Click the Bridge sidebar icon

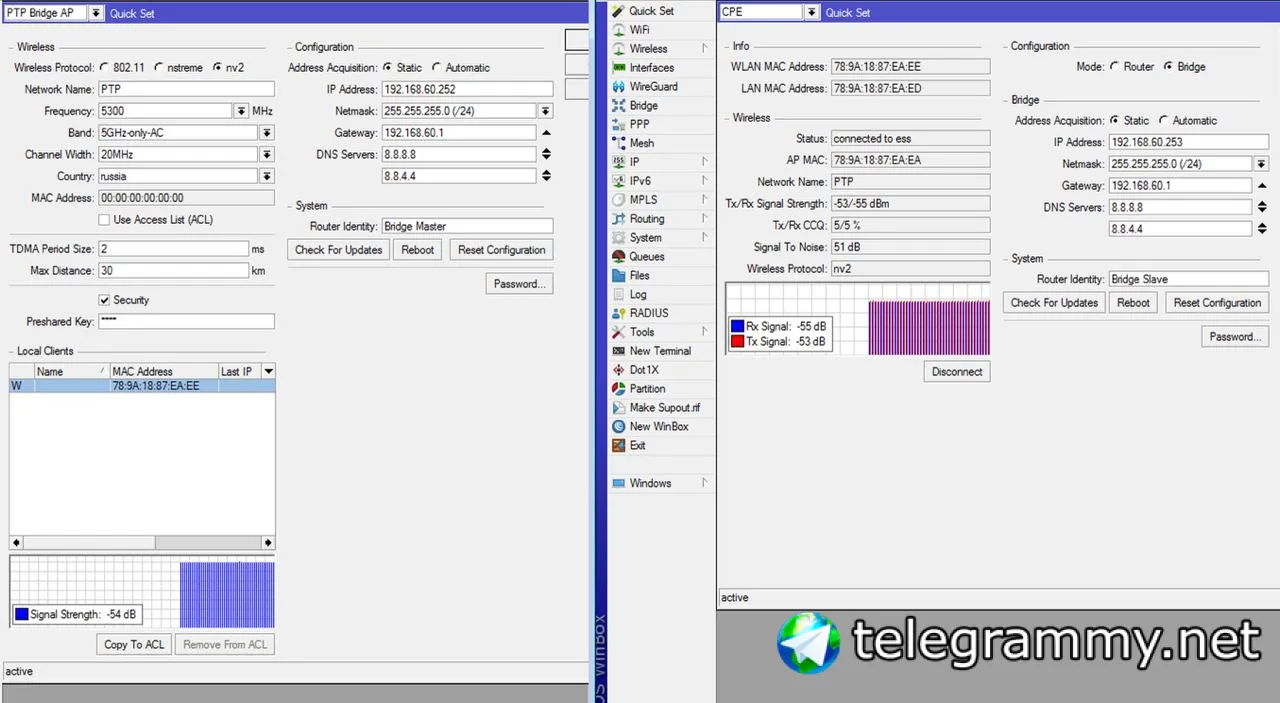click(x=619, y=106)
